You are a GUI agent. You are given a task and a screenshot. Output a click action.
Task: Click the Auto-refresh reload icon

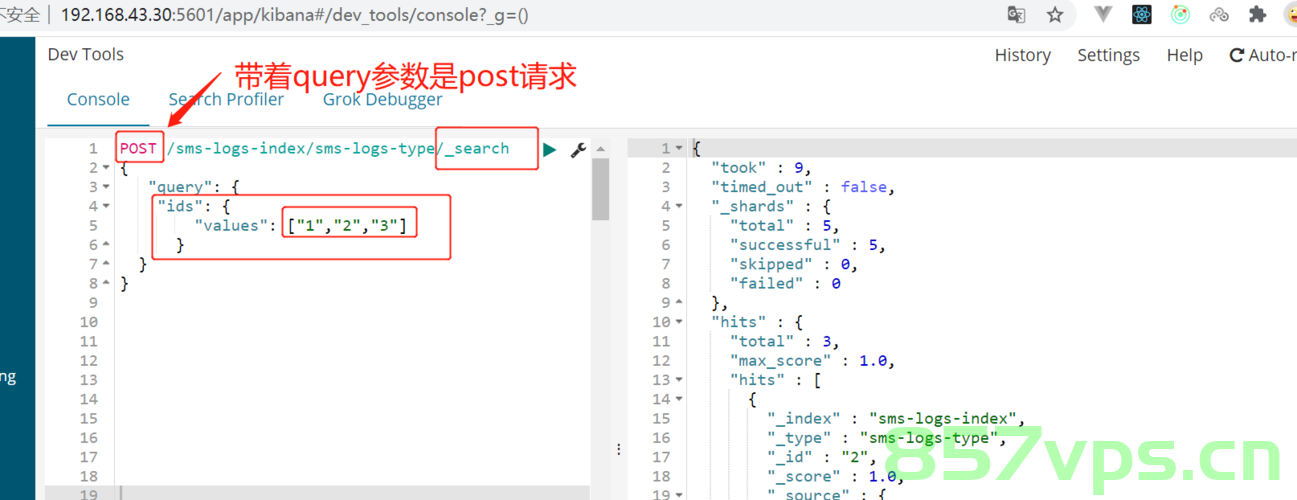click(1237, 56)
